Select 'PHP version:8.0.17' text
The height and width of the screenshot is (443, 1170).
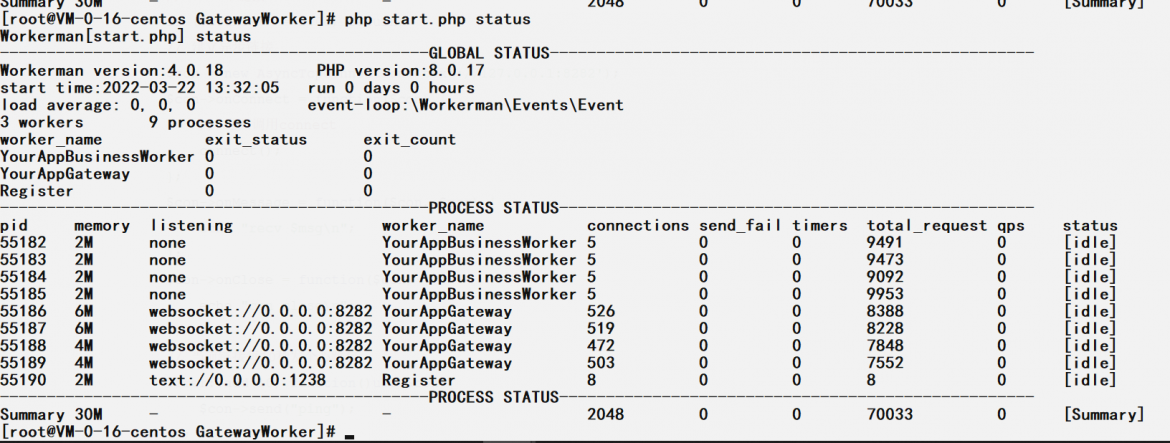coord(401,71)
